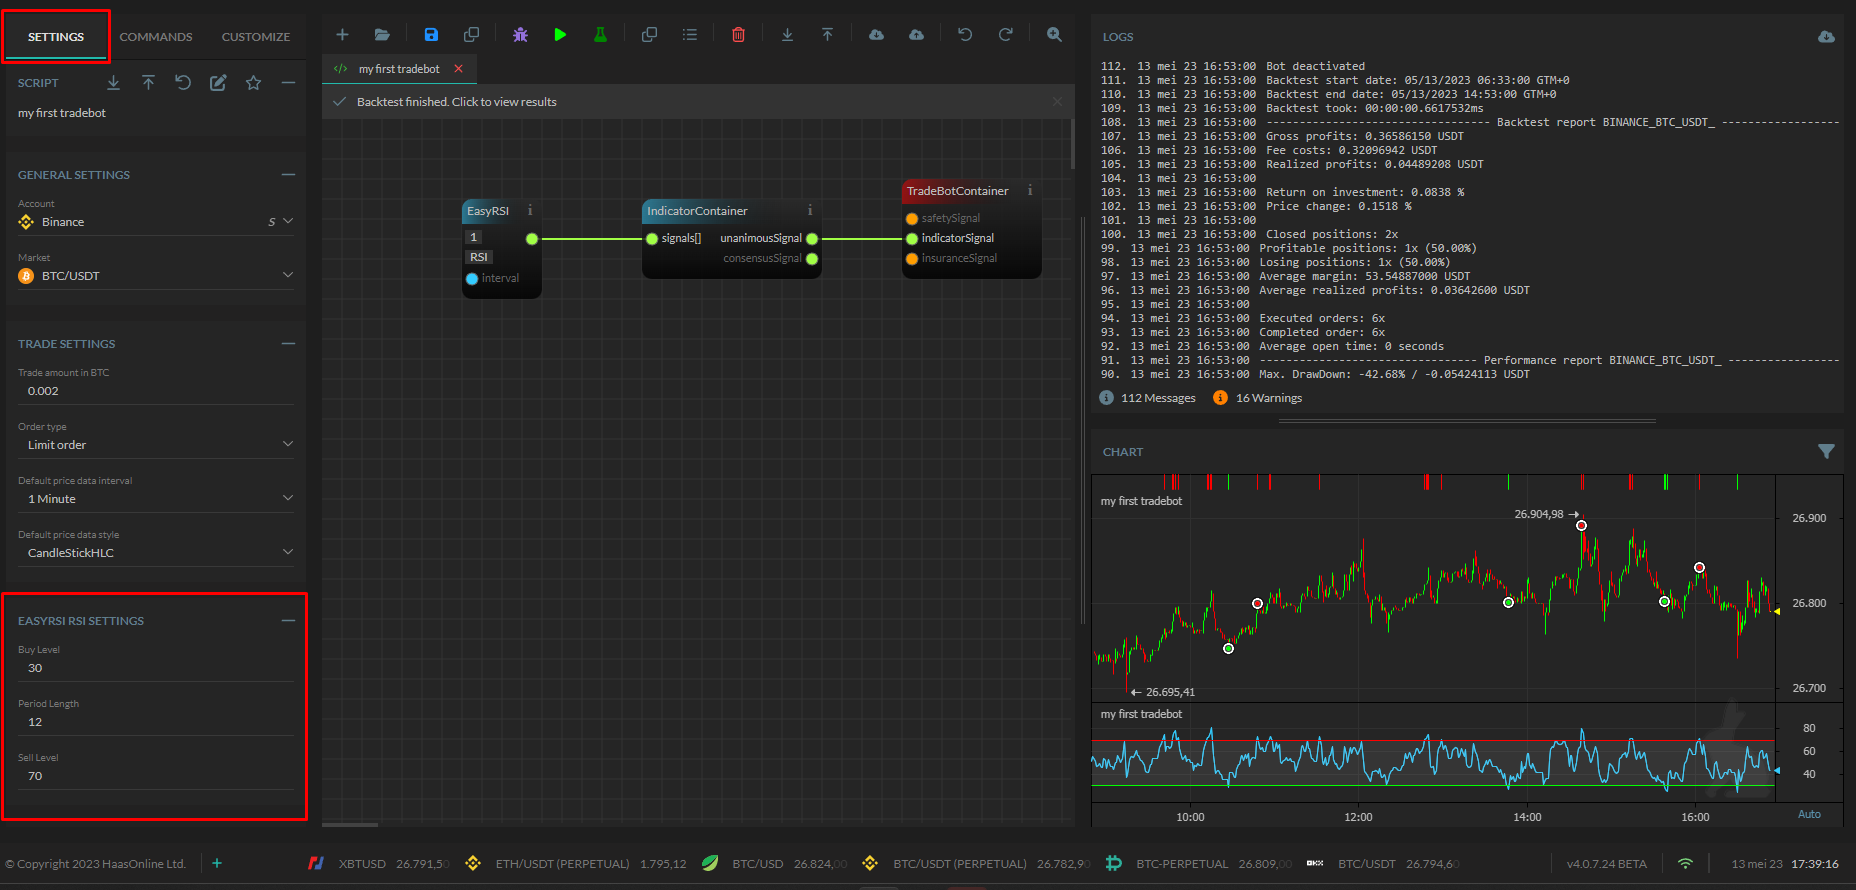Open a script with the folder icon
The image size is (1856, 890).
[382, 35]
